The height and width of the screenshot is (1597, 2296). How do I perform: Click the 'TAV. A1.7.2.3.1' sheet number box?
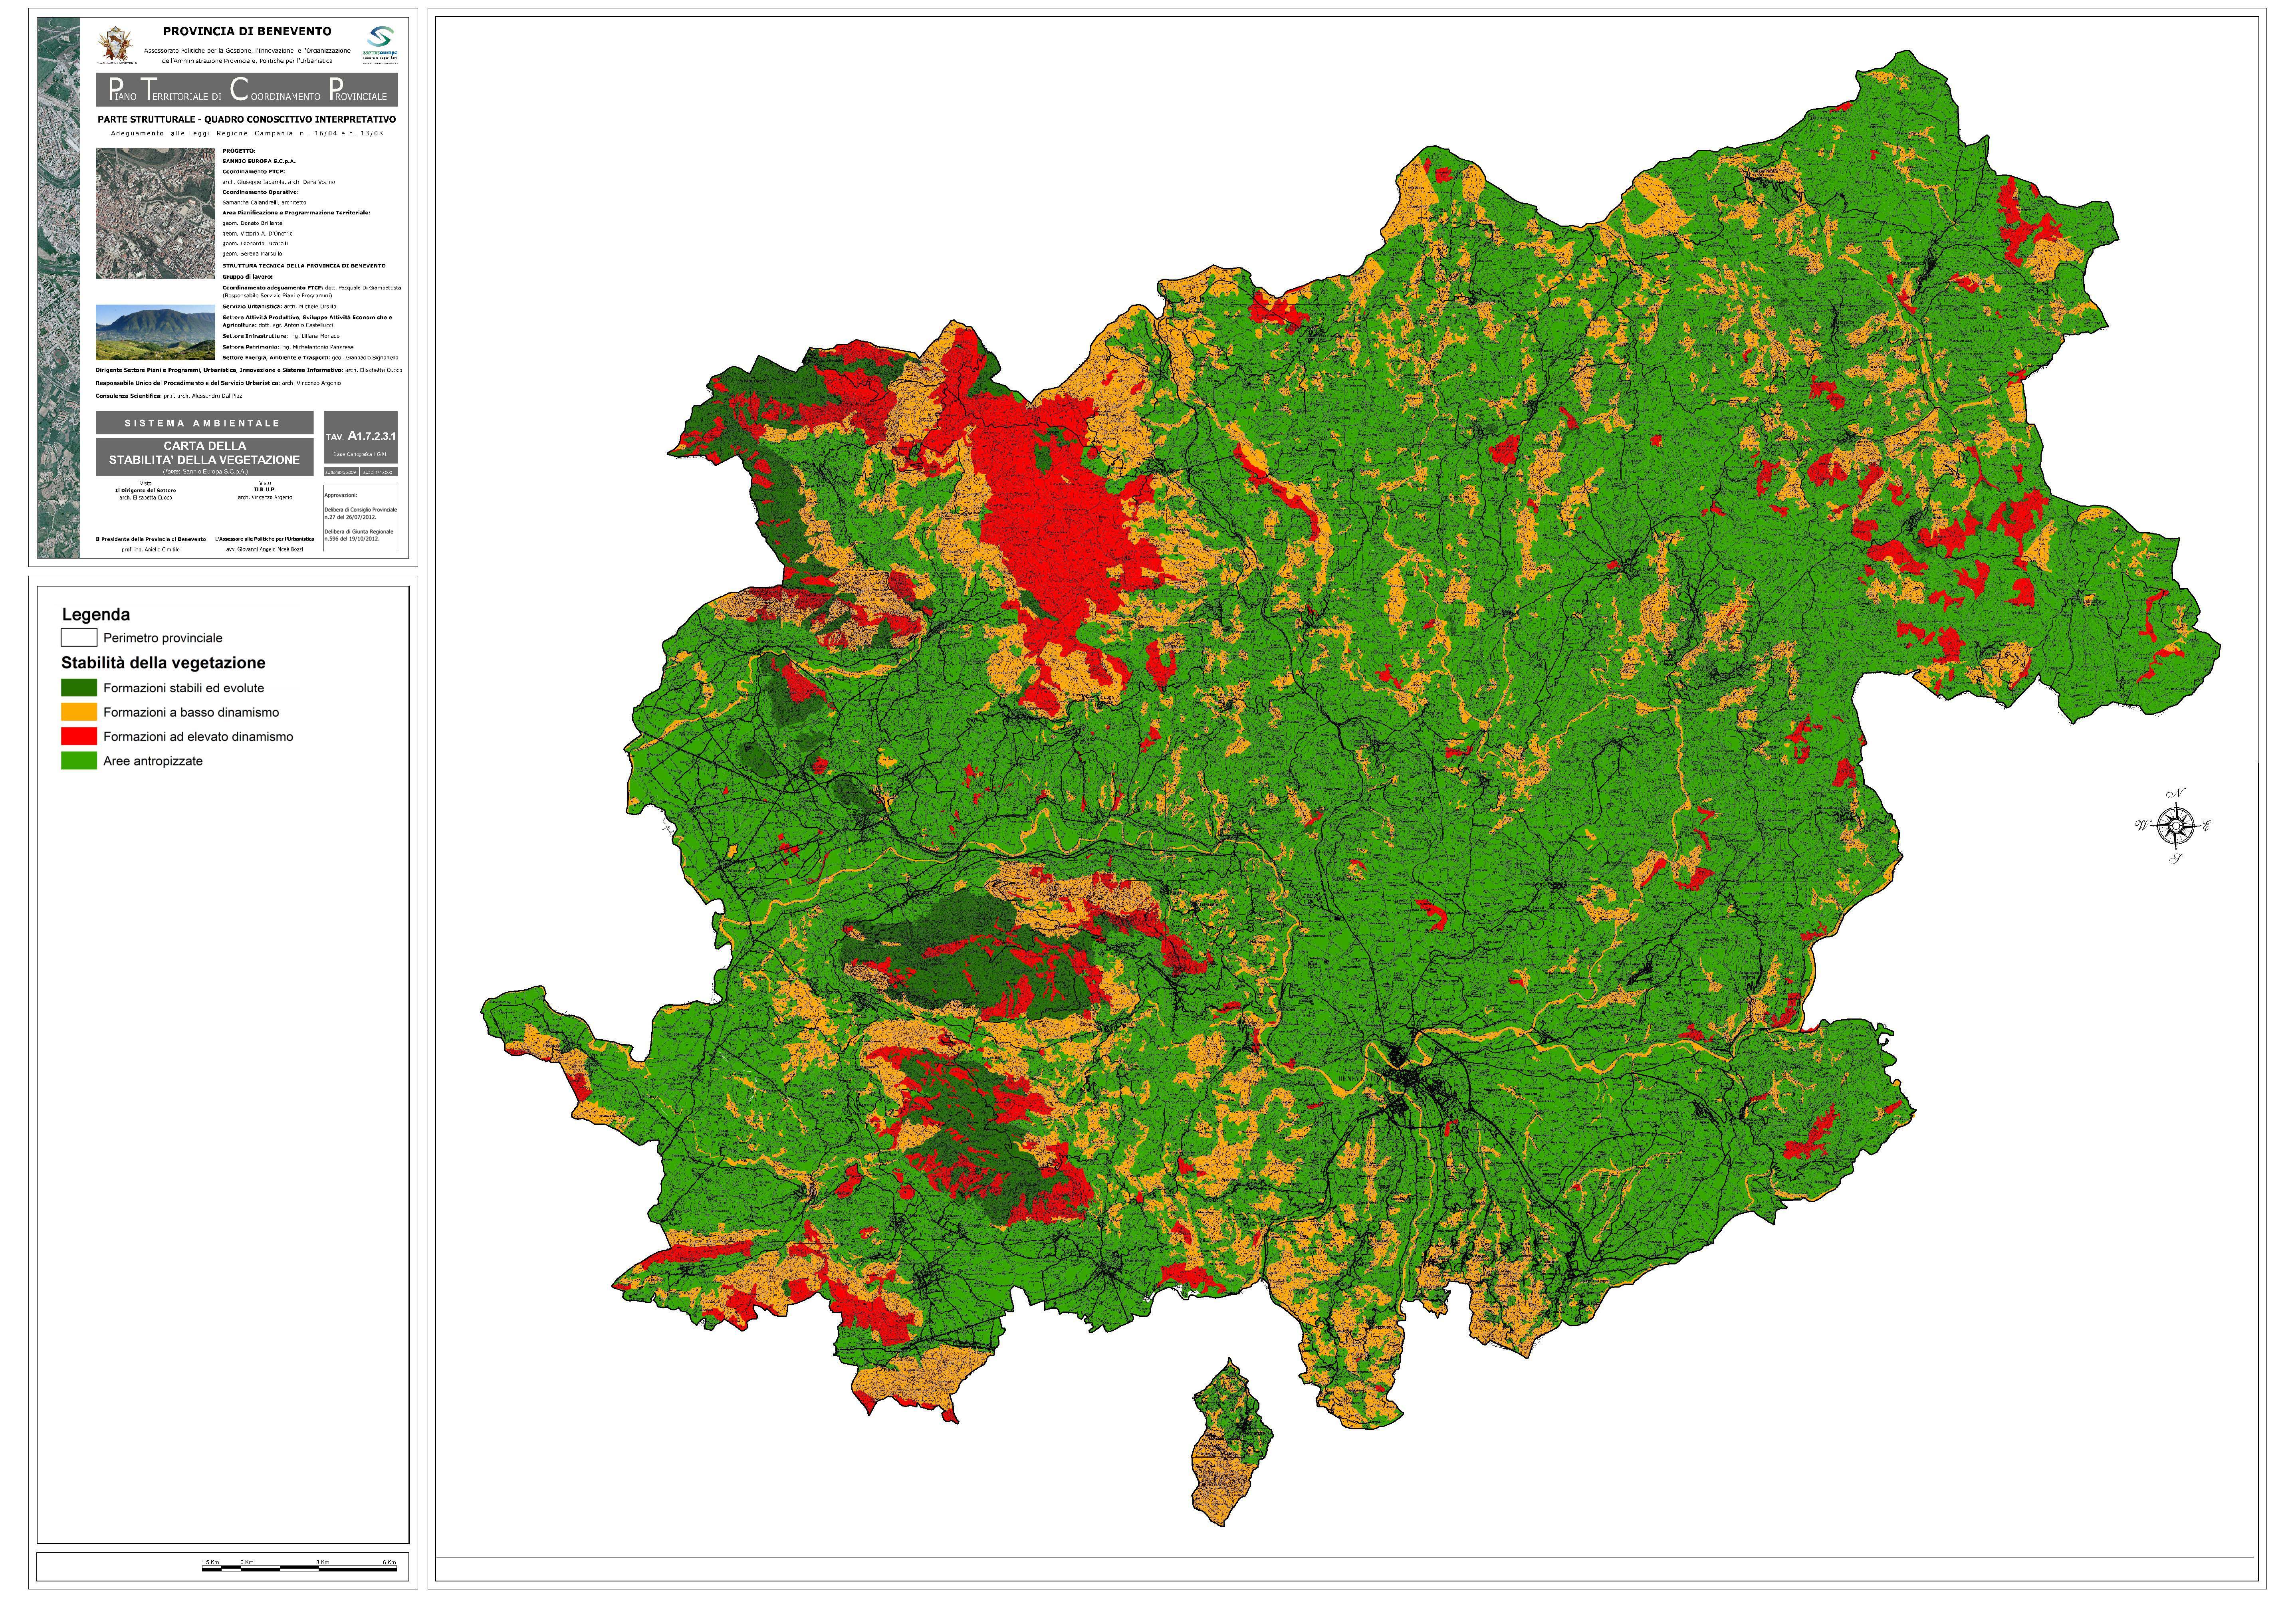[x=361, y=437]
